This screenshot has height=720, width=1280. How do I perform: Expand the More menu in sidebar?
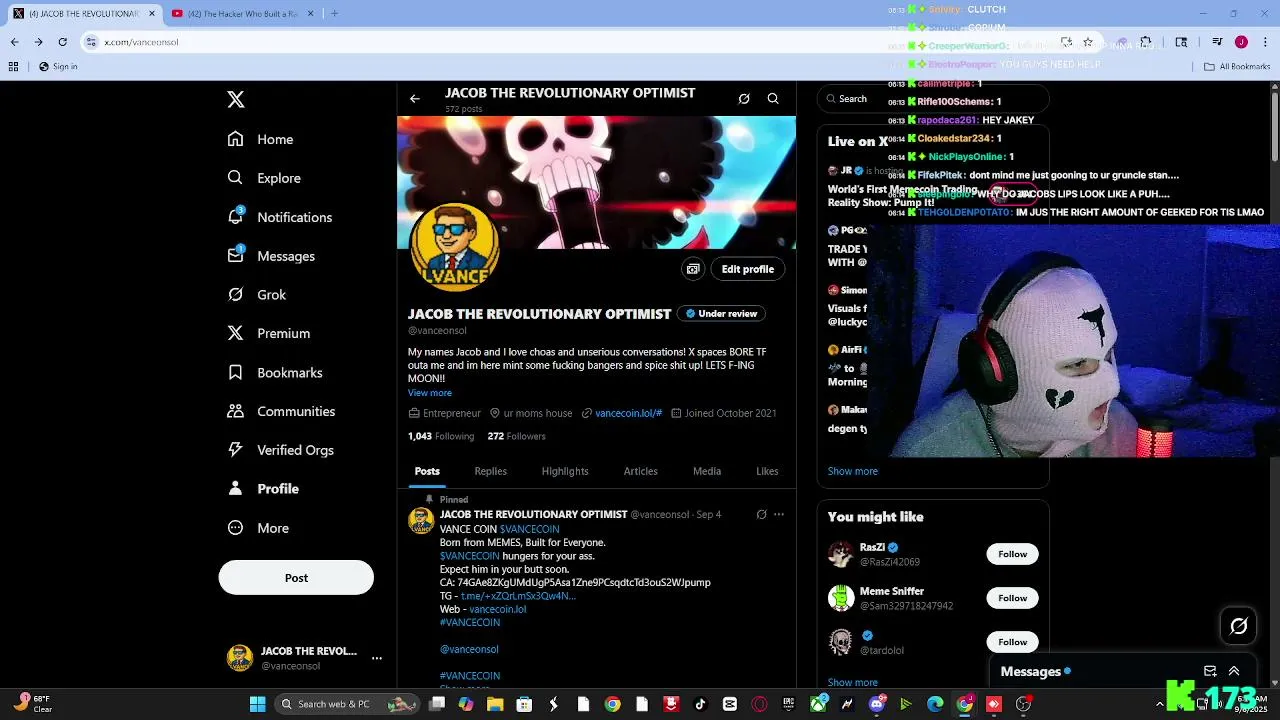pos(258,528)
